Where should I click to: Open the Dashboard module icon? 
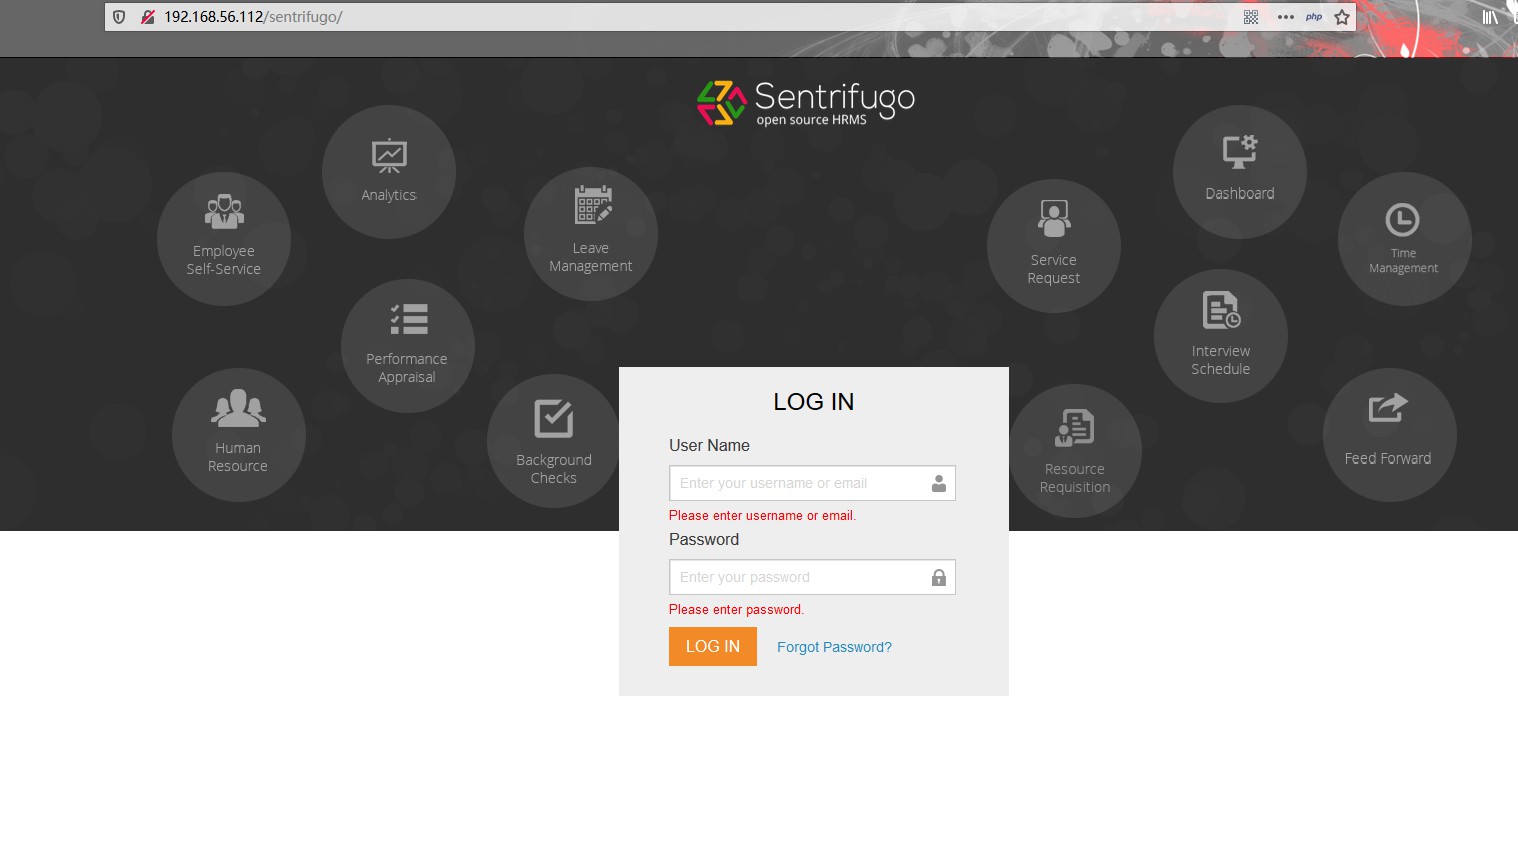[x=1240, y=152]
